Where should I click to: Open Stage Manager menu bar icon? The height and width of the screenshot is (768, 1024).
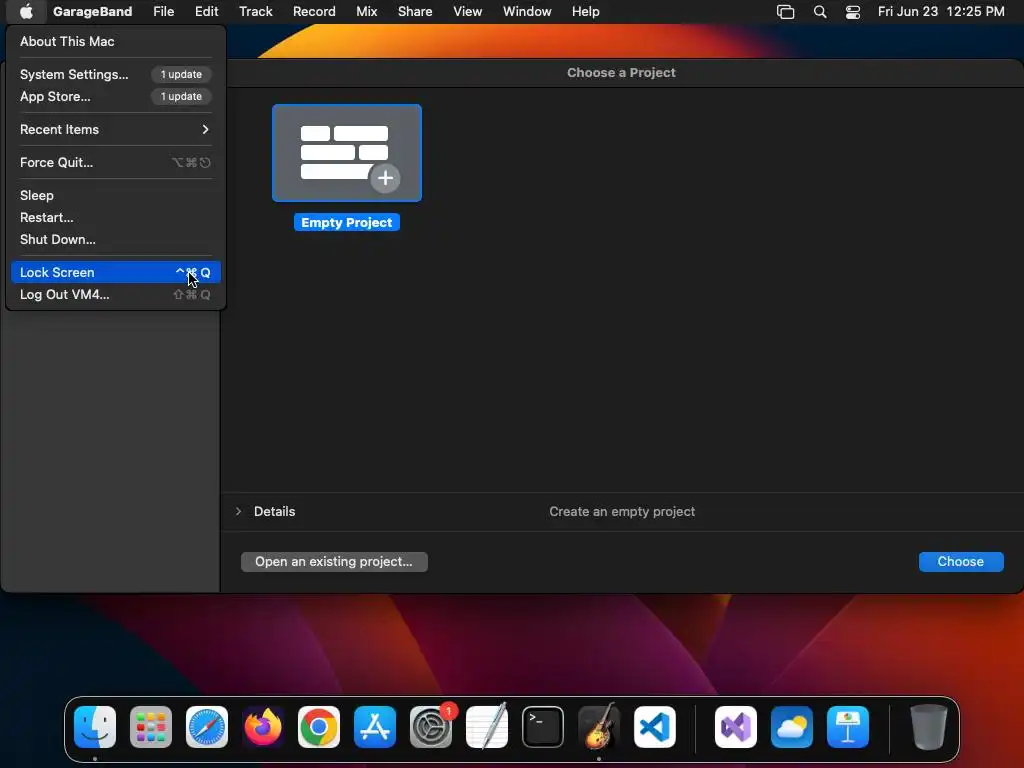pyautogui.click(x=785, y=12)
